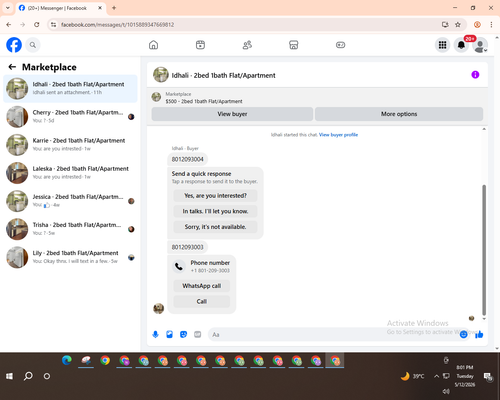Open the Gaming controller icon
Viewport: 500px width, 400px height.
tap(340, 45)
